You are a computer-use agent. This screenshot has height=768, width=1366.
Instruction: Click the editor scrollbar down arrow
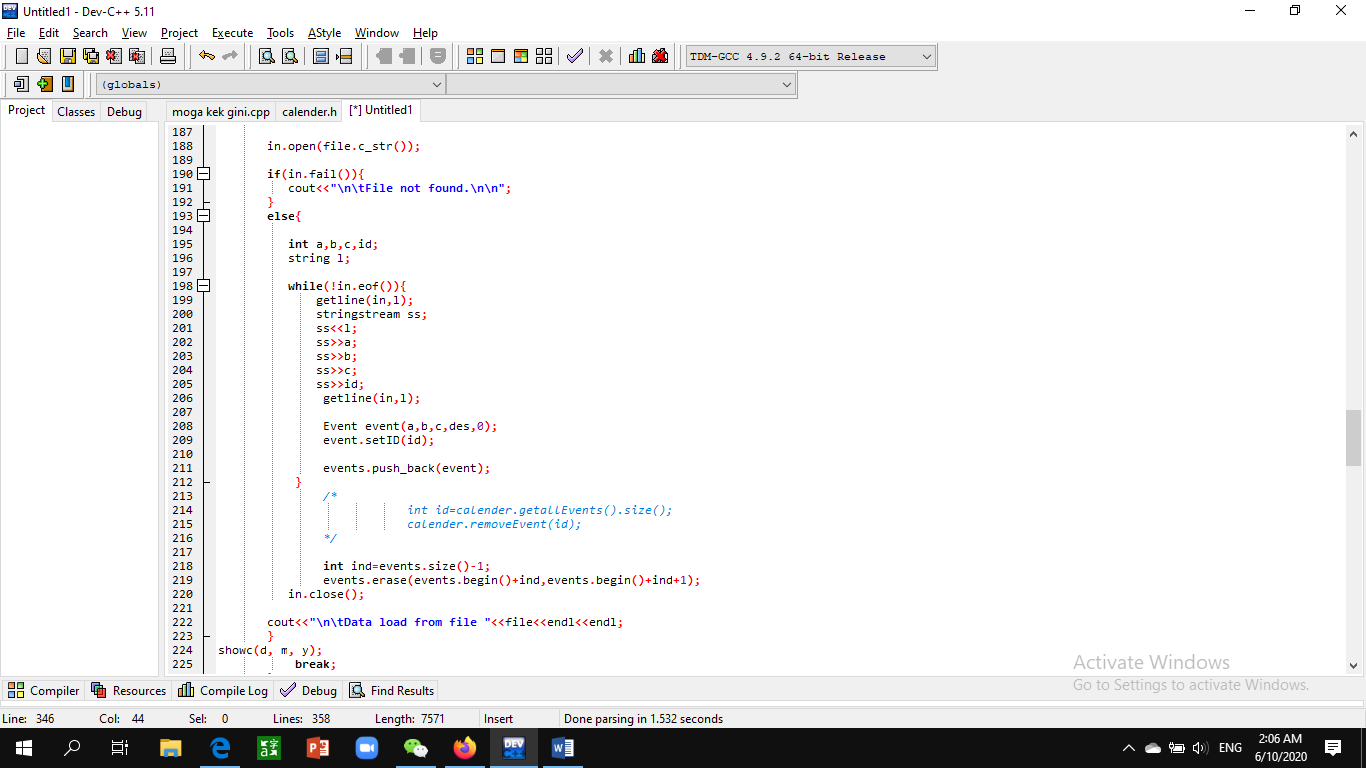[x=1354, y=665]
